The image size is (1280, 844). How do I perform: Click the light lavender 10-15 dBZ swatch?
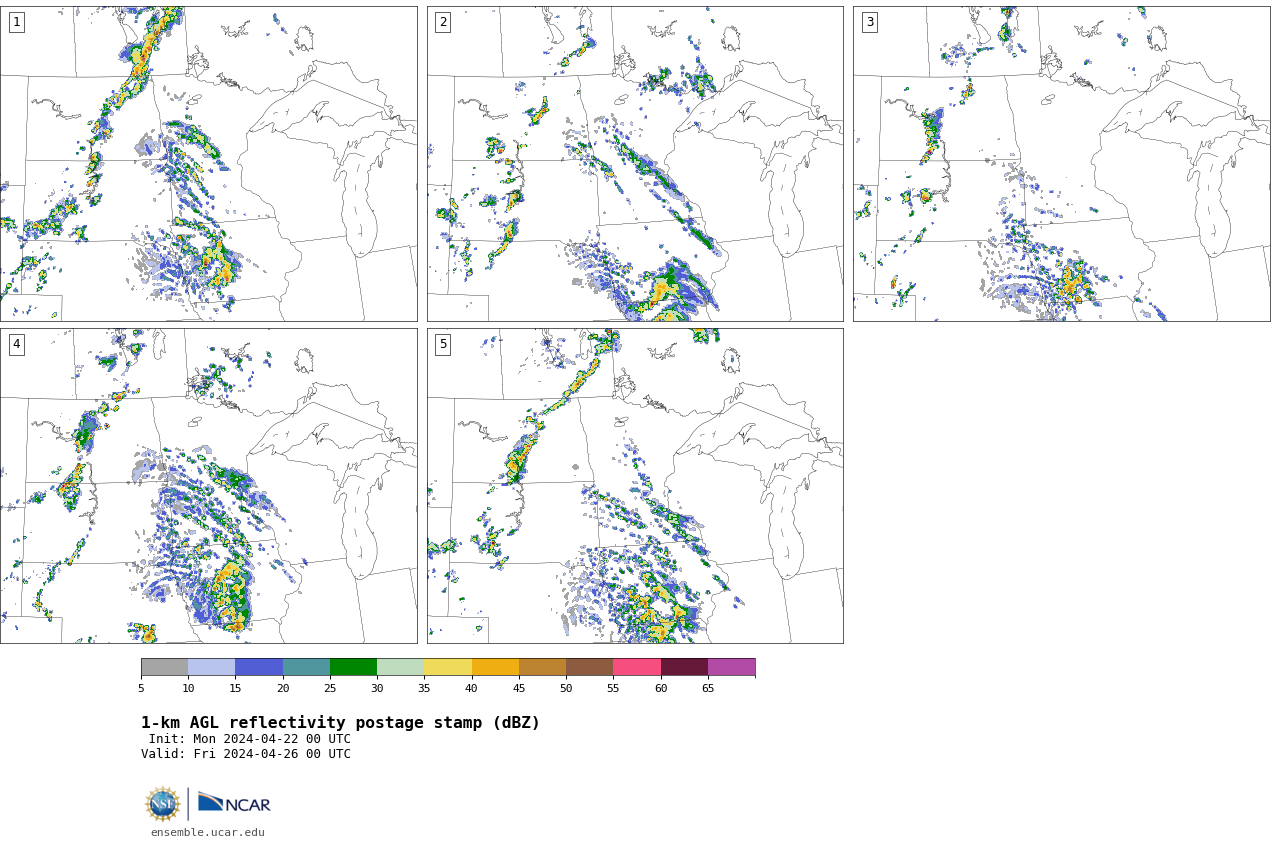(211, 667)
